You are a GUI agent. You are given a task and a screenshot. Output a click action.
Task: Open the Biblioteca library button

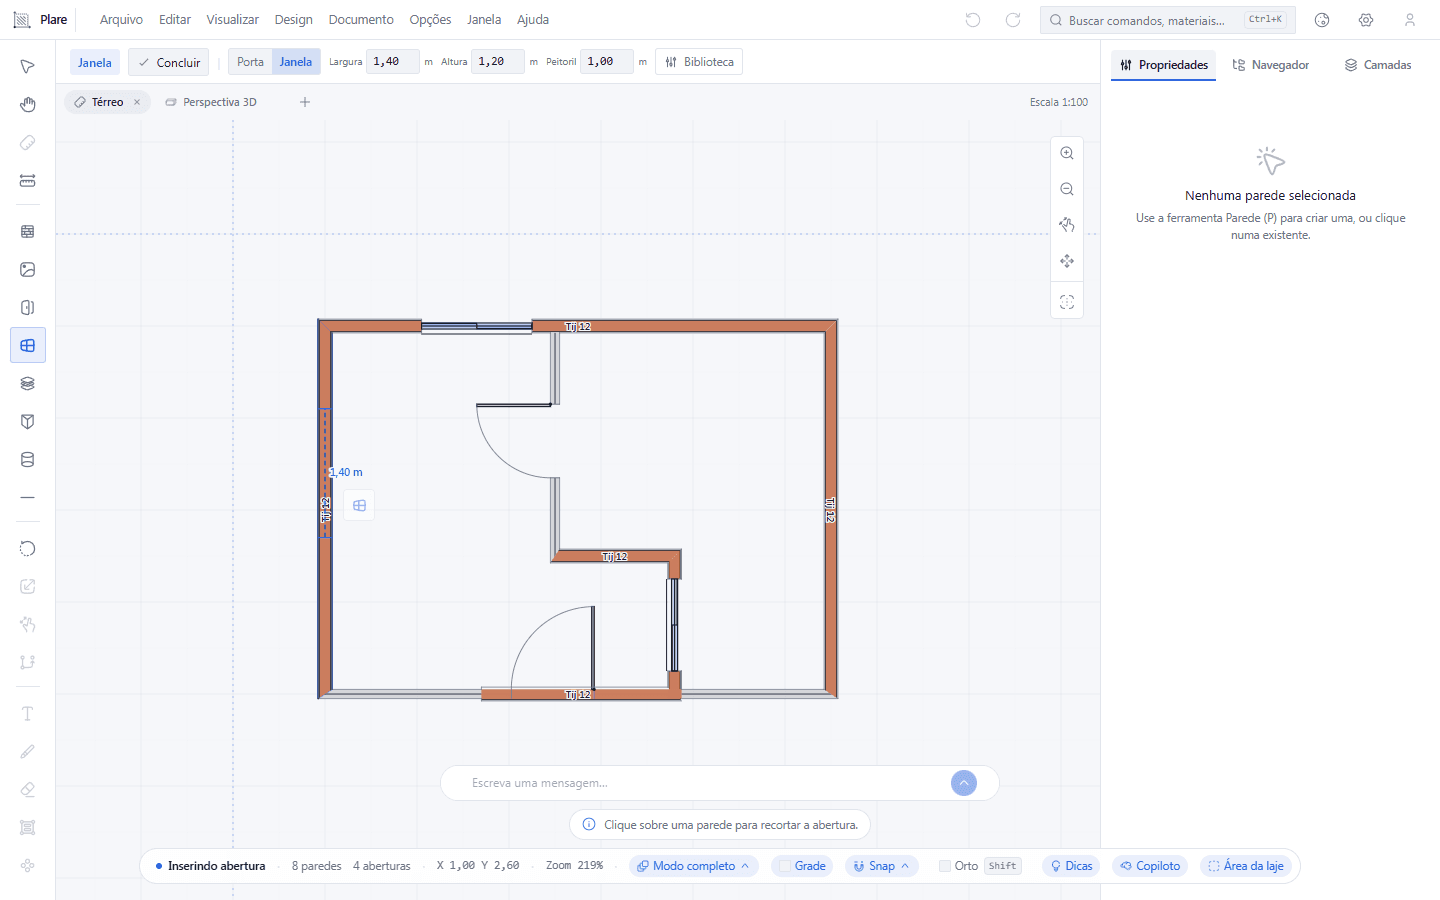pyautogui.click(x=699, y=62)
